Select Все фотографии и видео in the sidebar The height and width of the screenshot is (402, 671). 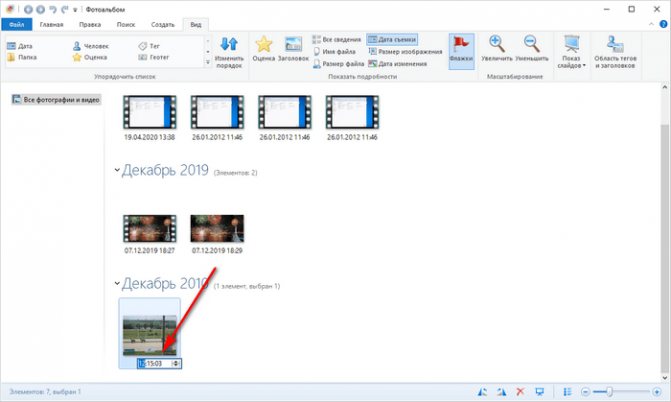(56, 99)
